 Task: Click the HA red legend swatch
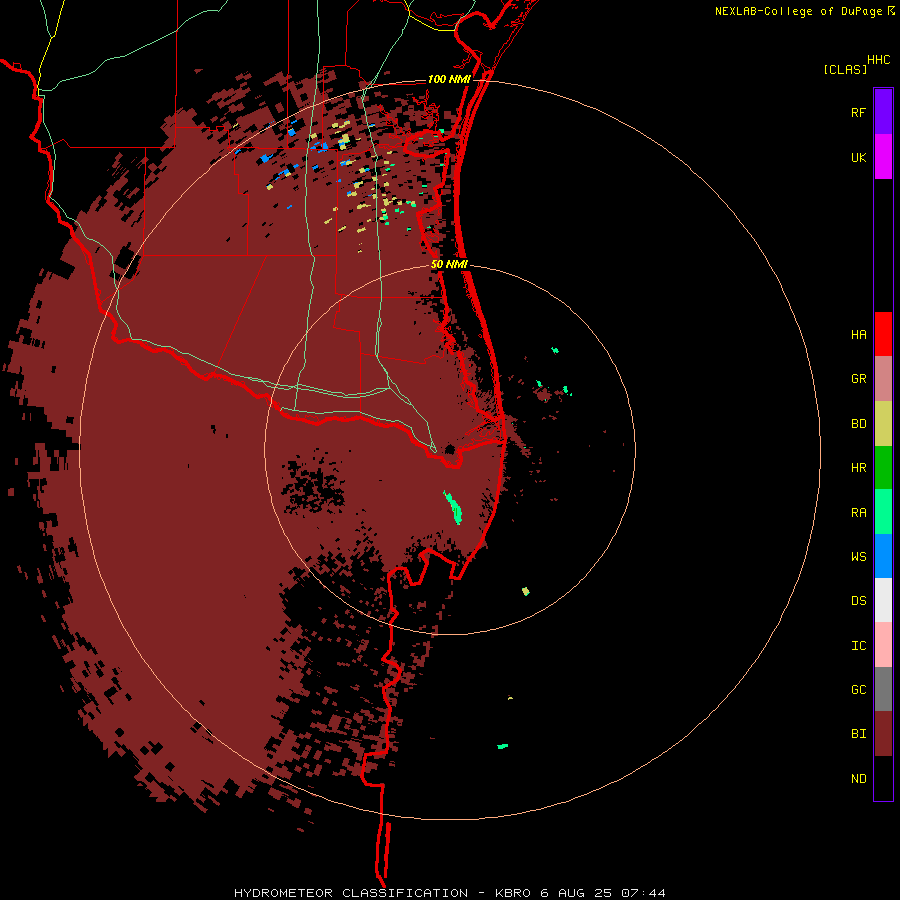(883, 334)
